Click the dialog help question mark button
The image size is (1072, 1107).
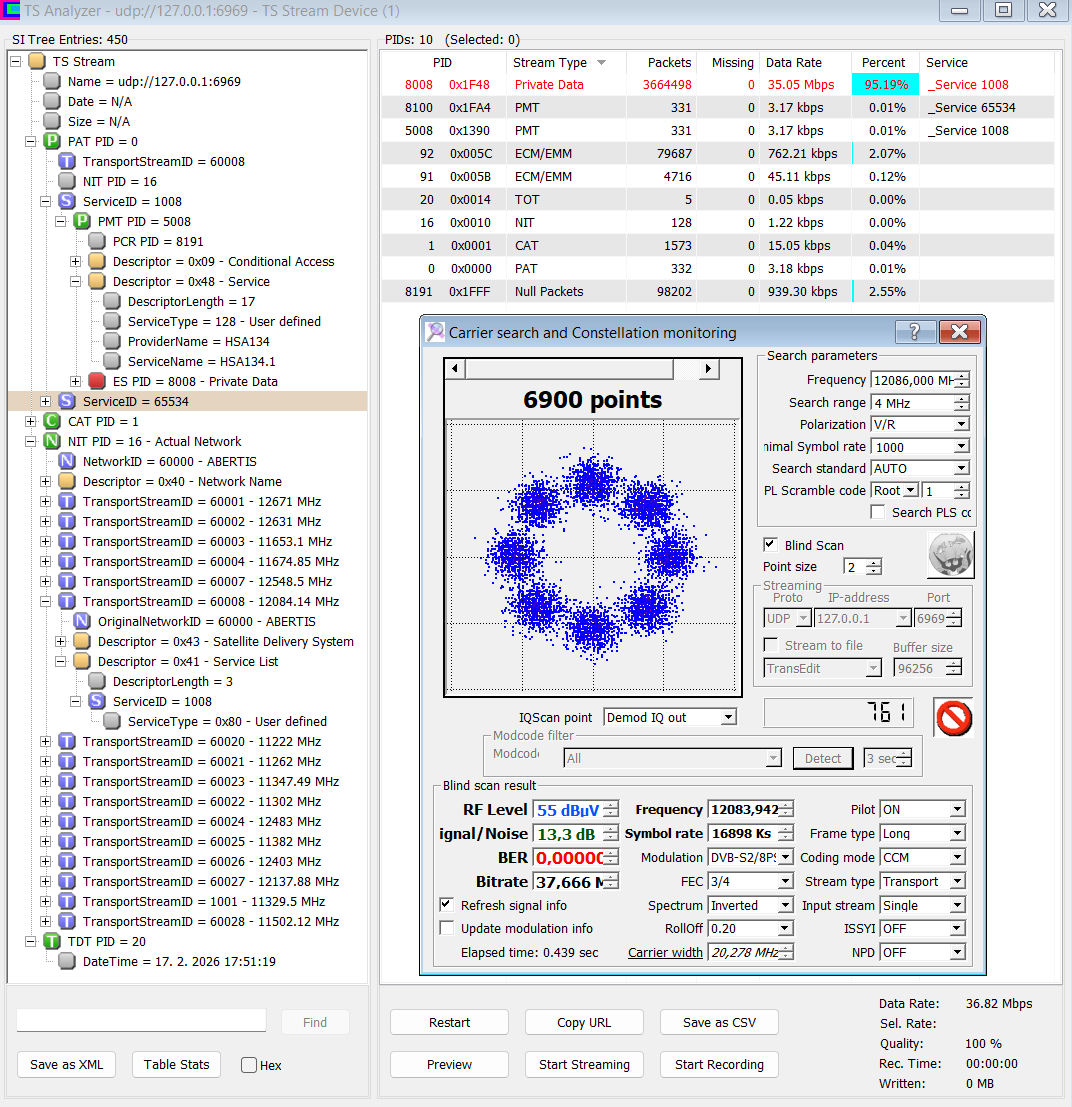point(915,332)
